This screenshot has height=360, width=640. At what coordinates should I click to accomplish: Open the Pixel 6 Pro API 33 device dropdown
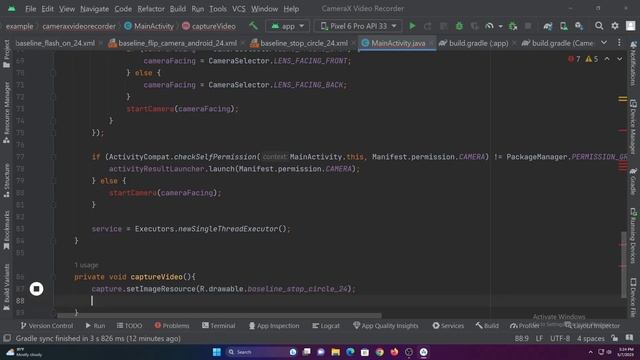tap(358, 26)
